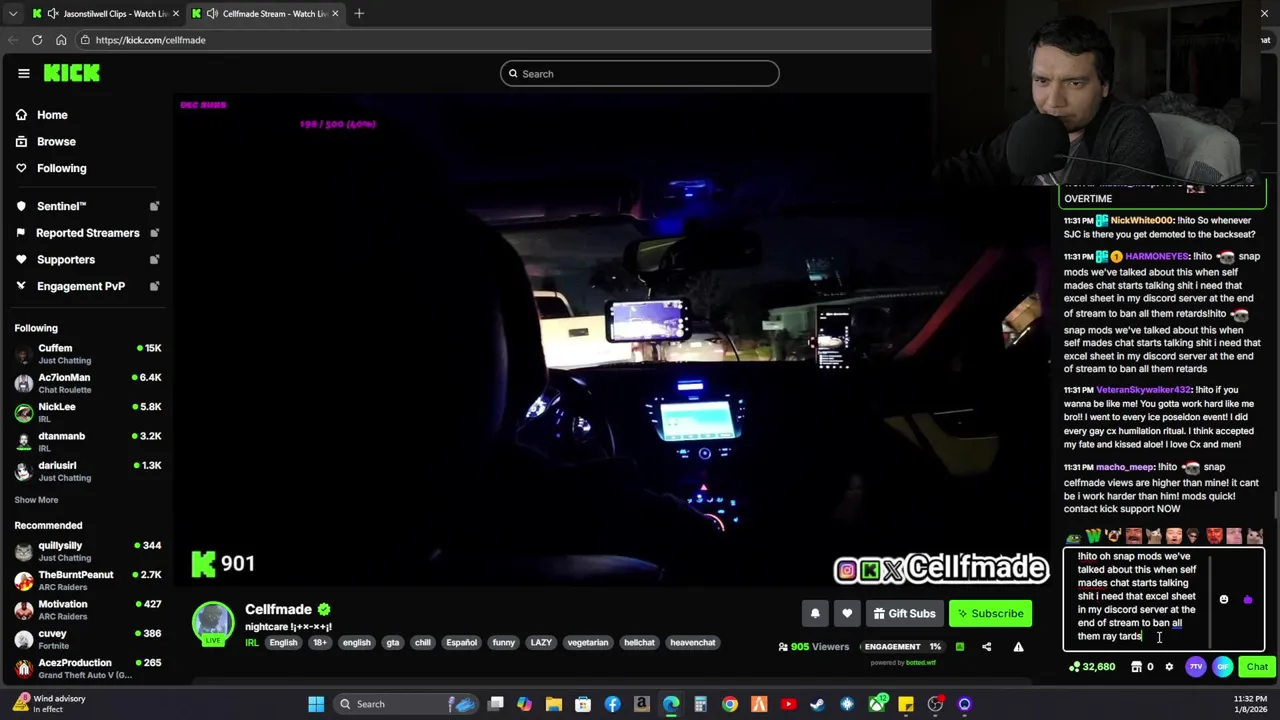
Task: Open the chat shop icon
Action: 1136,667
